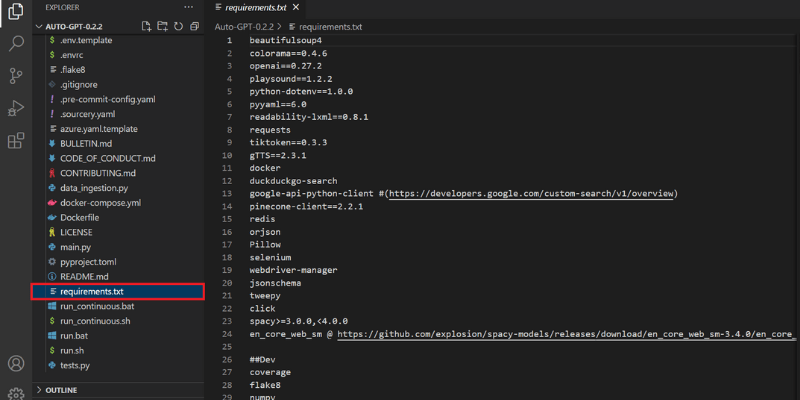Click the coverage line under ##Dev
800x400 pixels.
(270, 372)
